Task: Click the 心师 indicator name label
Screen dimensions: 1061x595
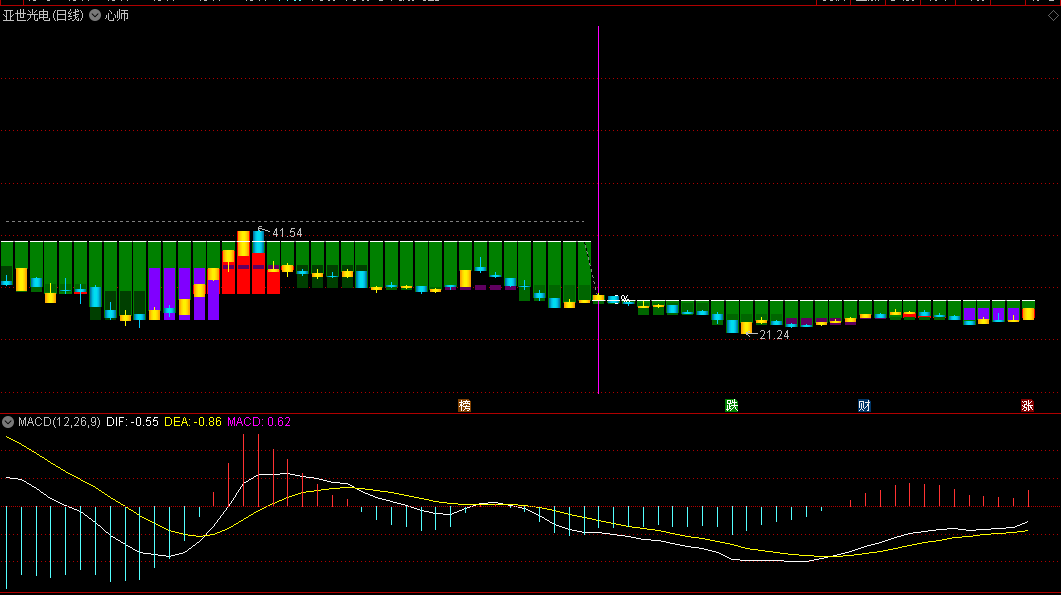Action: click(x=117, y=15)
